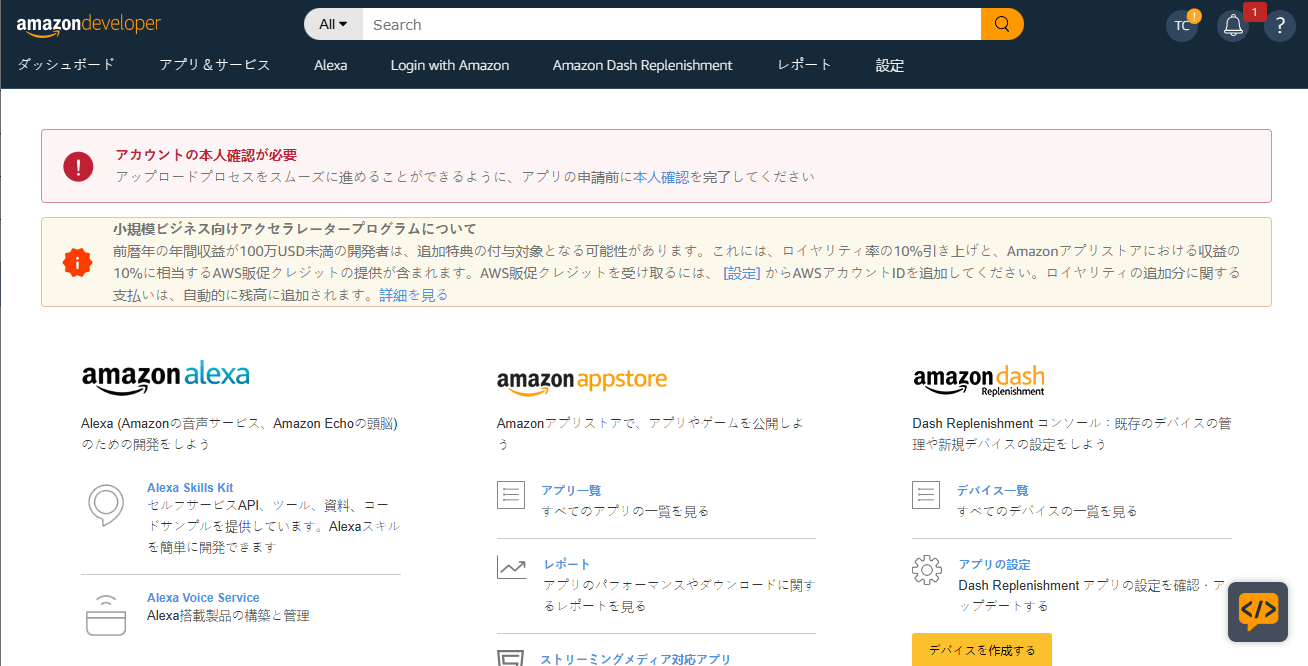The image size is (1308, 666).
Task: Open the レポート link under appstore
Action: tap(567, 564)
